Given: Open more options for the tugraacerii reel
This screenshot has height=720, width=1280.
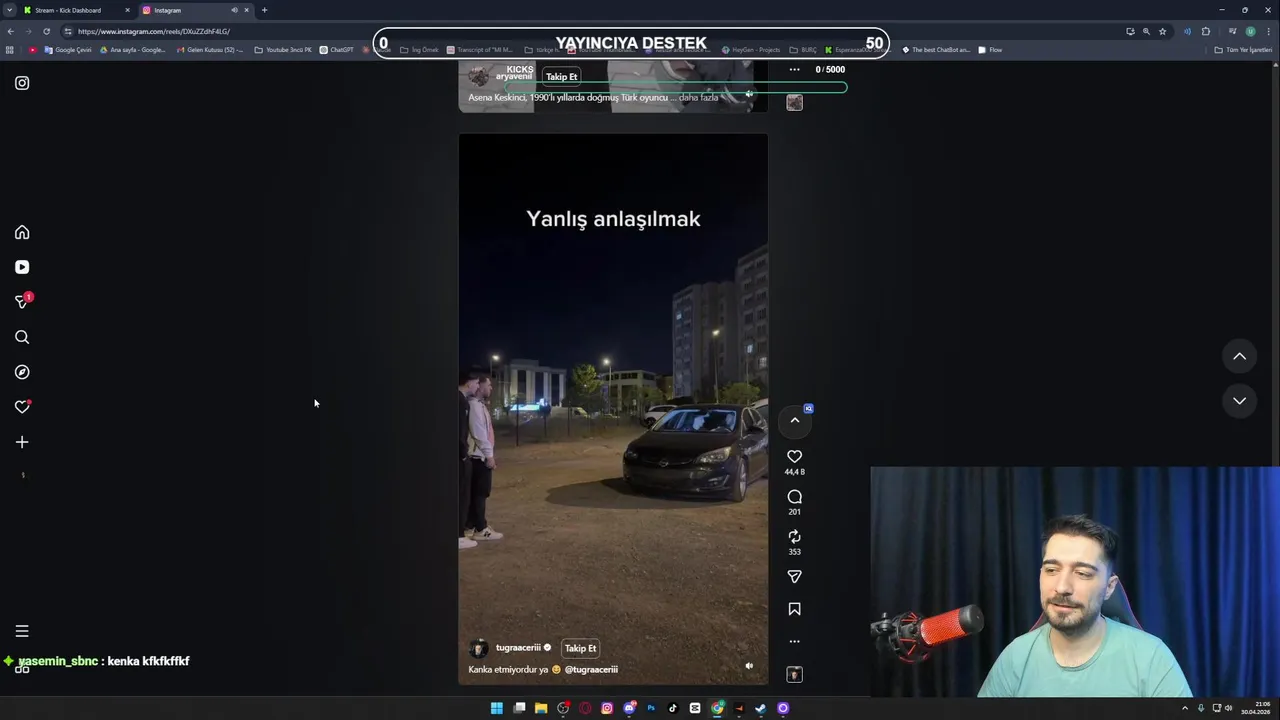Looking at the screenshot, I should (794, 641).
